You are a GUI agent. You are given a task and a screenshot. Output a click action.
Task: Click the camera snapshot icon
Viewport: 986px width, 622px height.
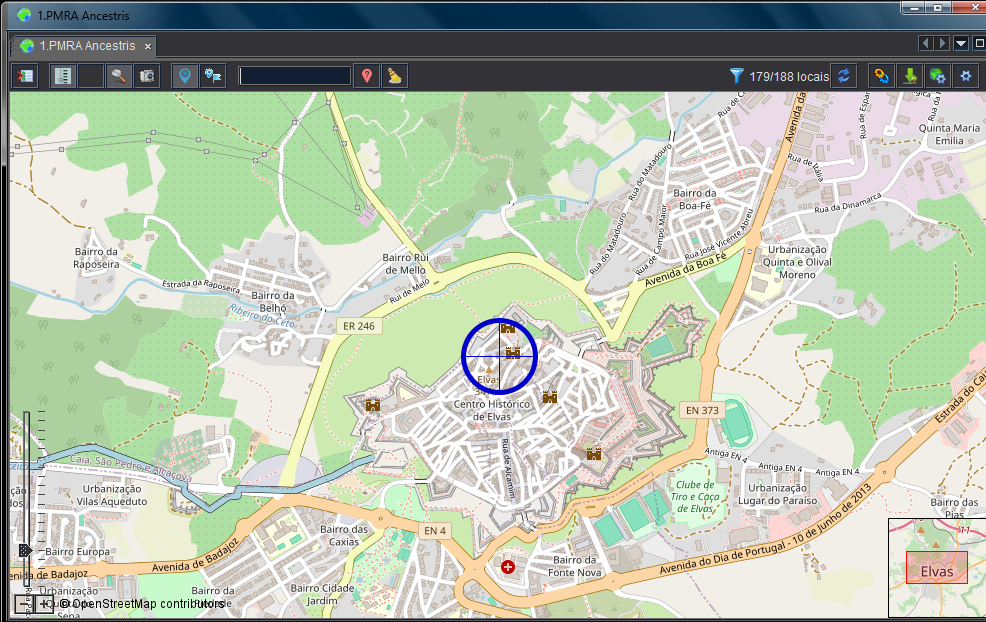point(146,76)
